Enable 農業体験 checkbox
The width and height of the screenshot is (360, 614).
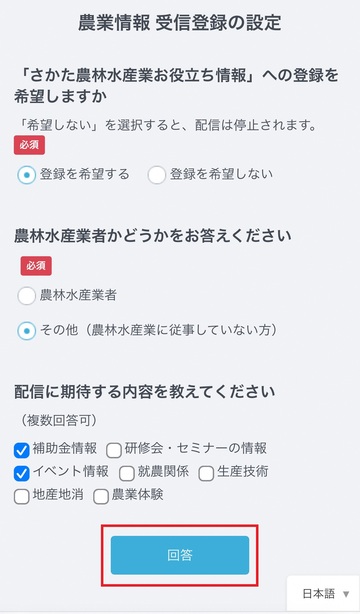coord(101,497)
